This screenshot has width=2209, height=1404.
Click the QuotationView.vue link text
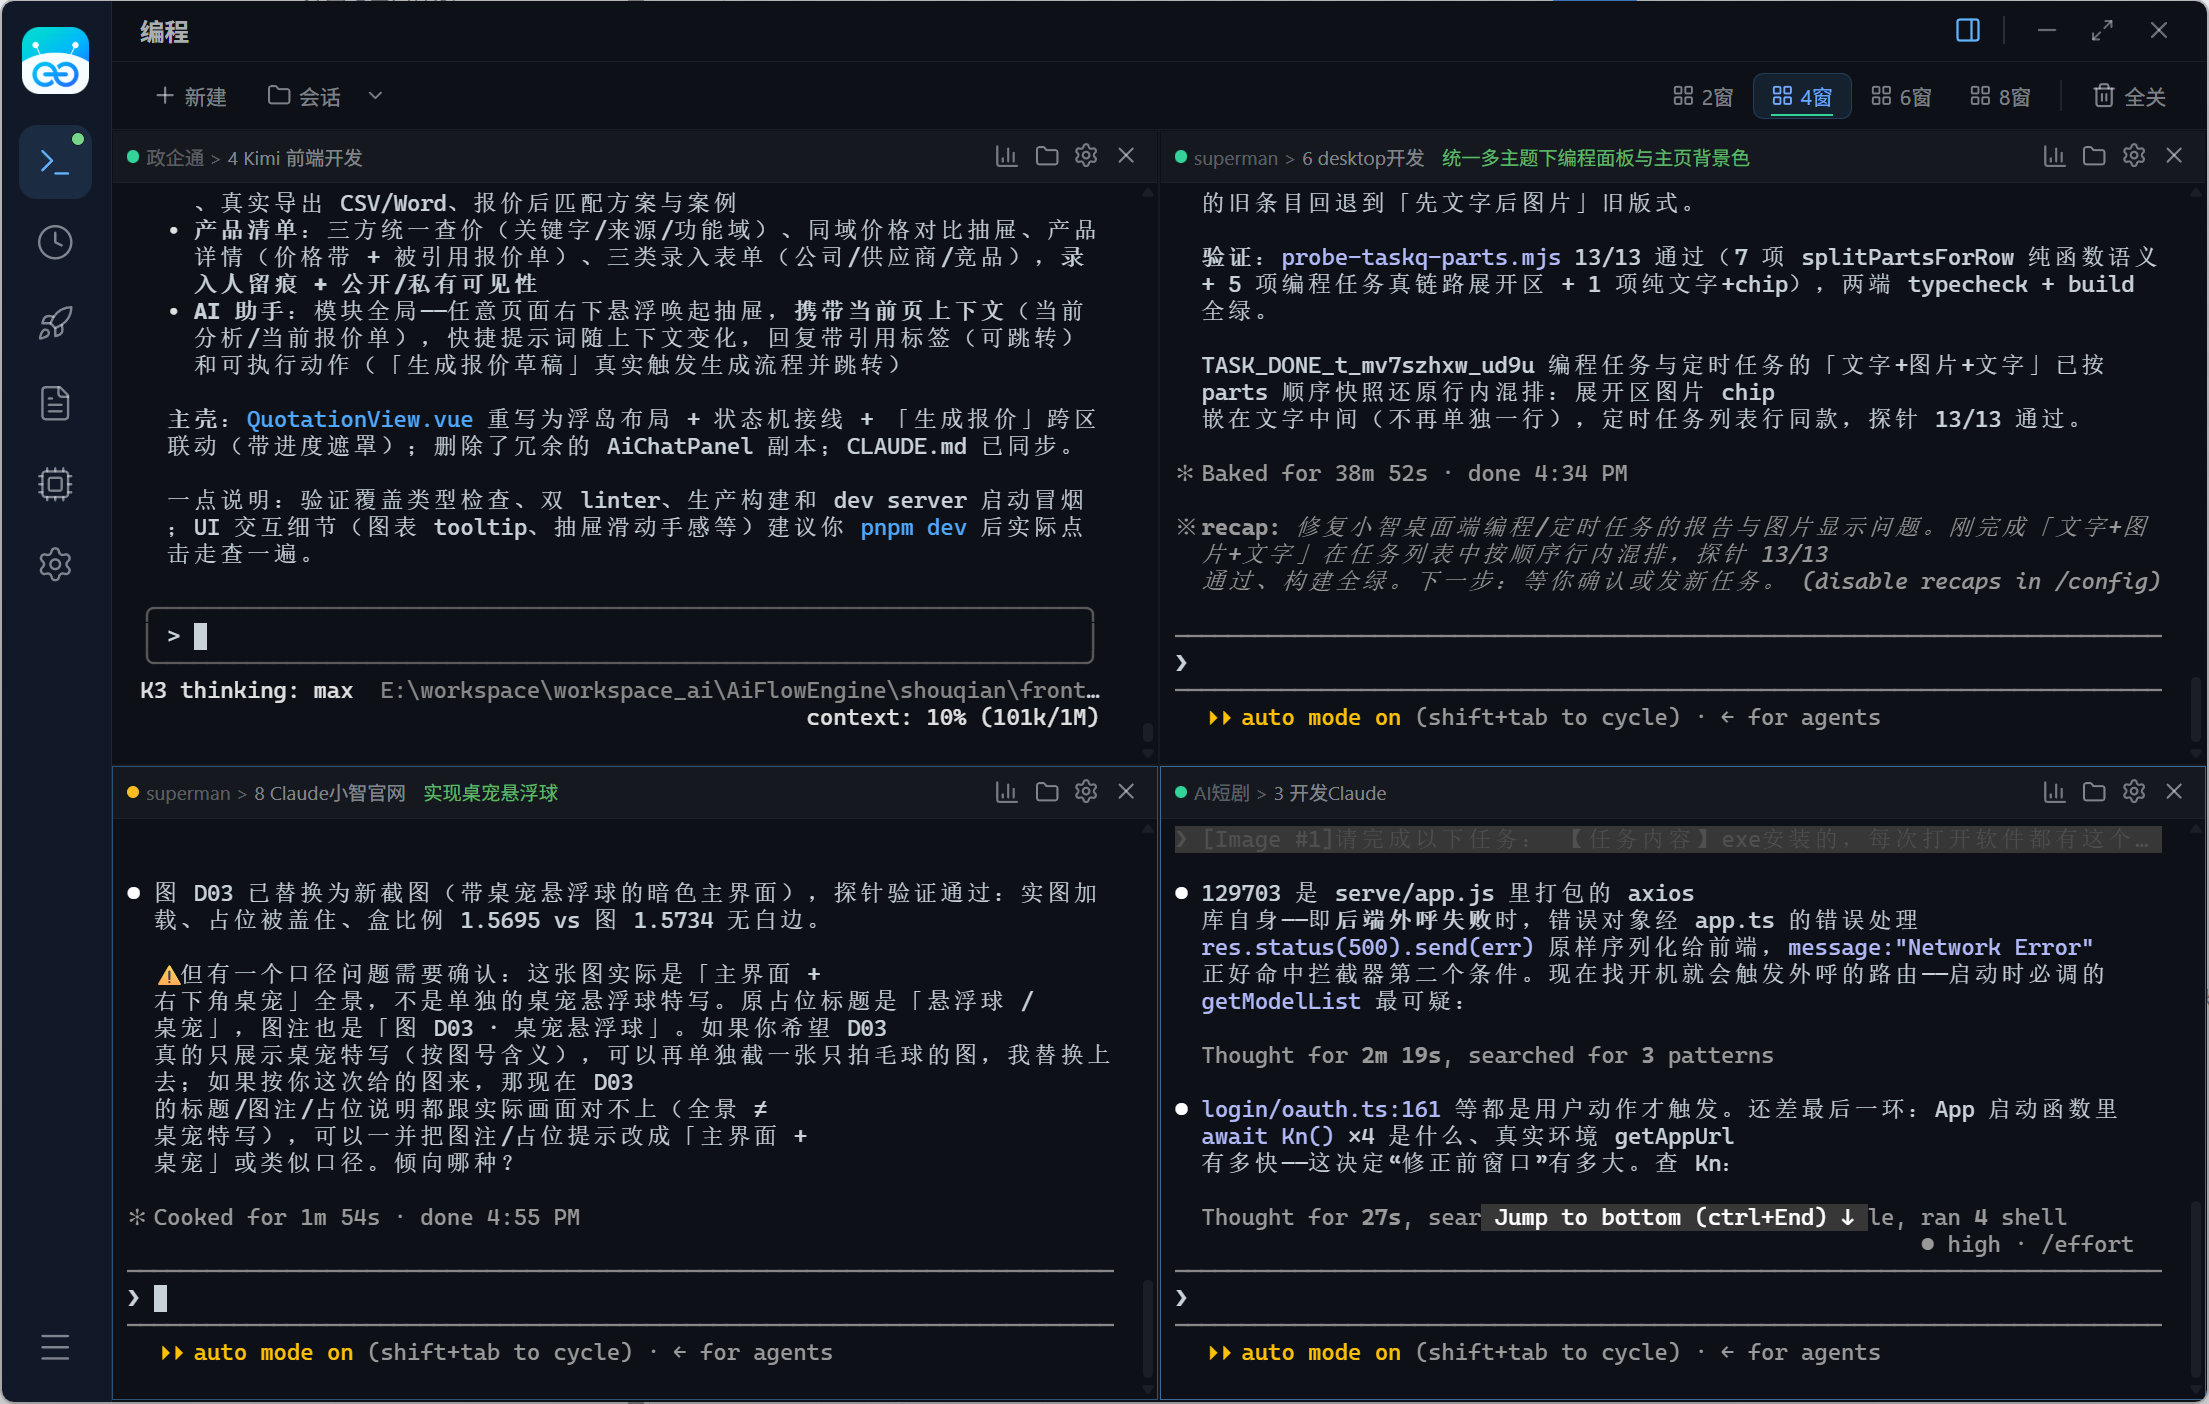pyautogui.click(x=360, y=419)
